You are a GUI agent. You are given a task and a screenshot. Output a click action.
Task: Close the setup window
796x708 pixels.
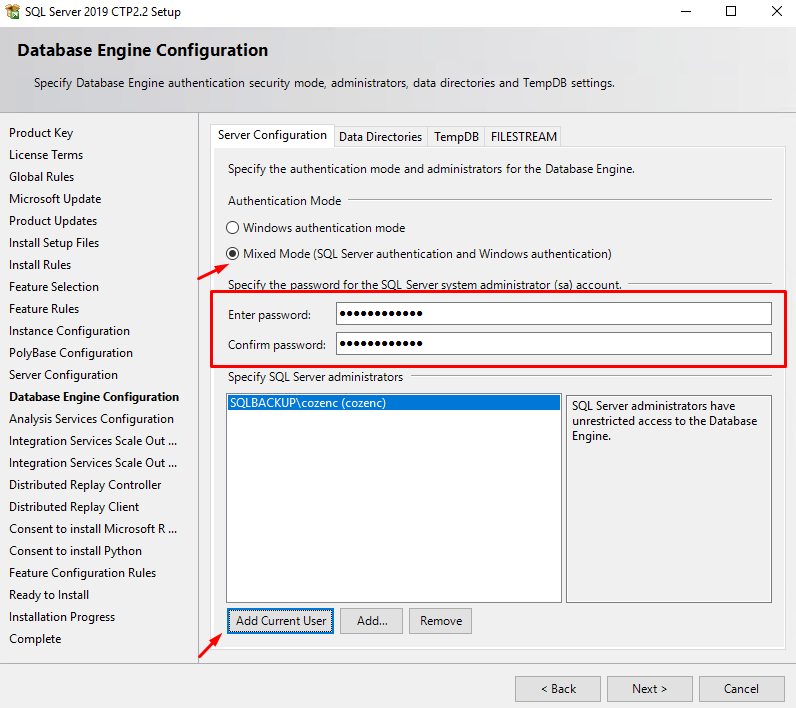point(776,11)
